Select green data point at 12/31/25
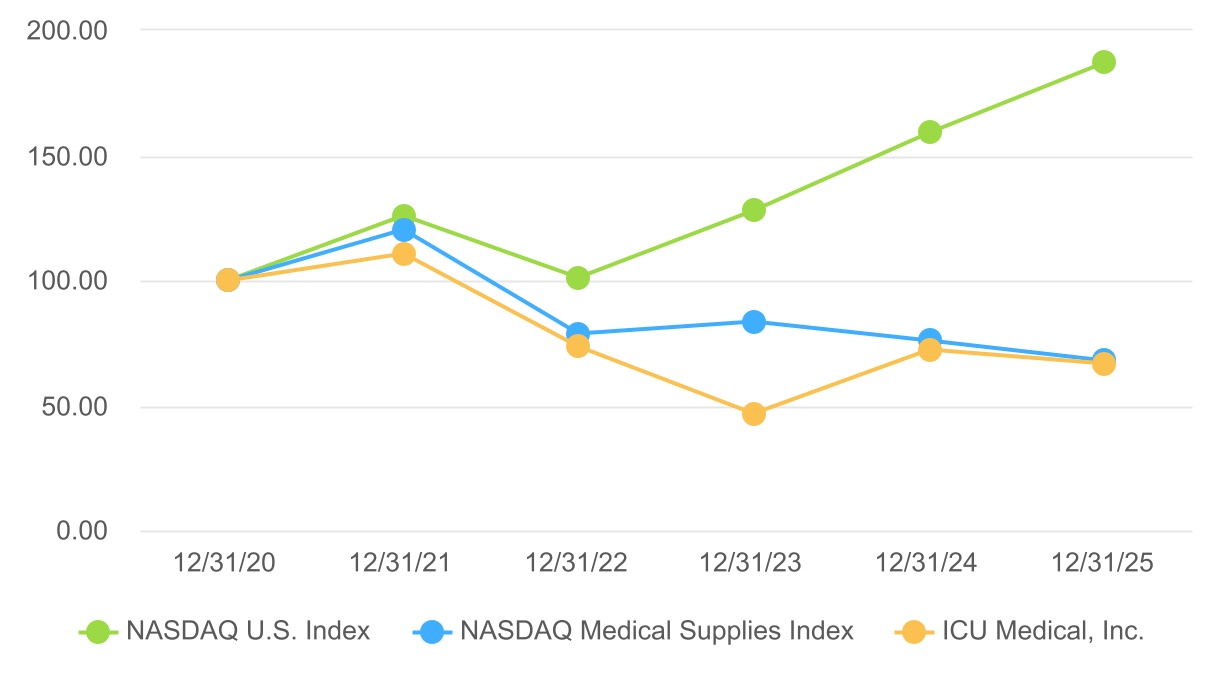Screen dimensions: 1222x686 pos(1104,62)
